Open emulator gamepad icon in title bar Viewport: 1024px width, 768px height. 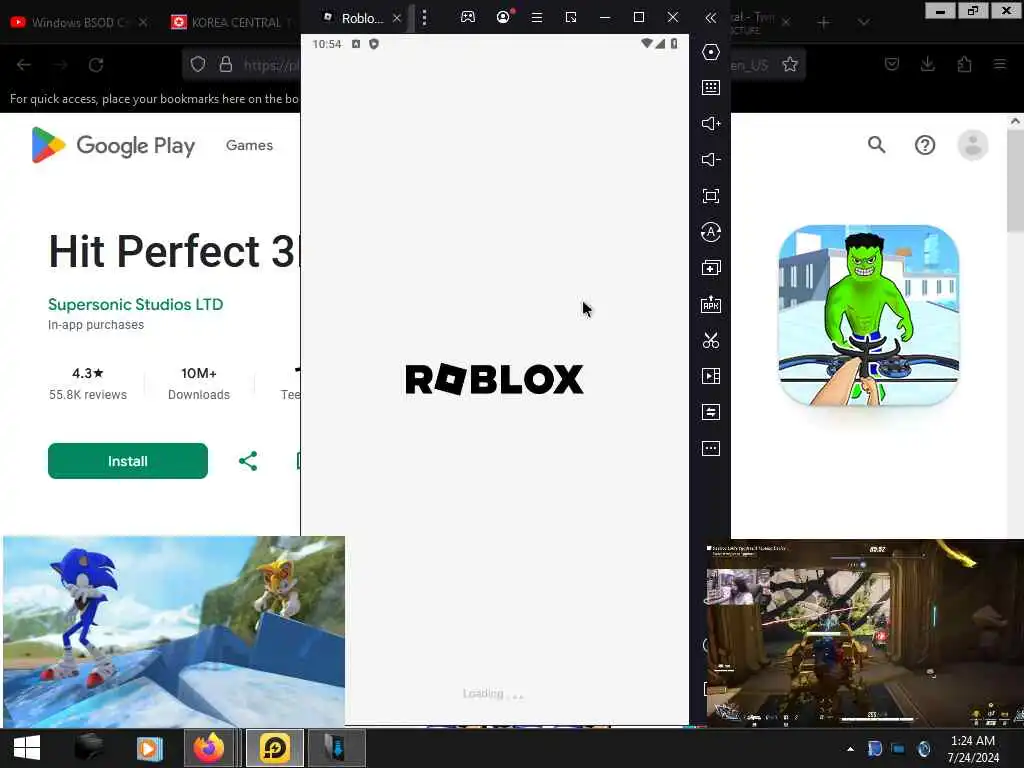coord(468,17)
